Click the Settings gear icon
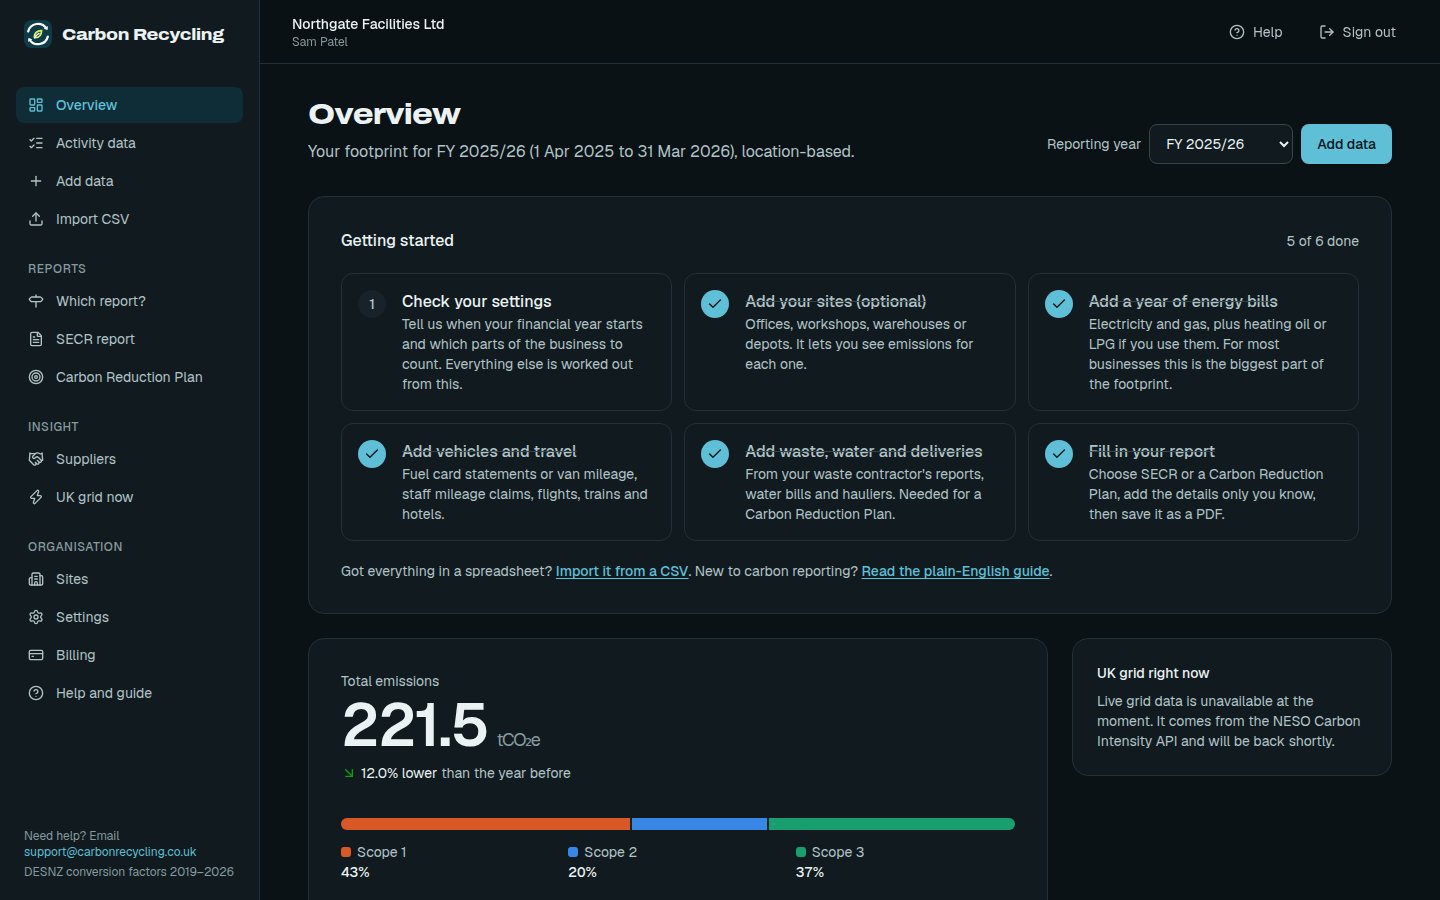 [x=36, y=617]
